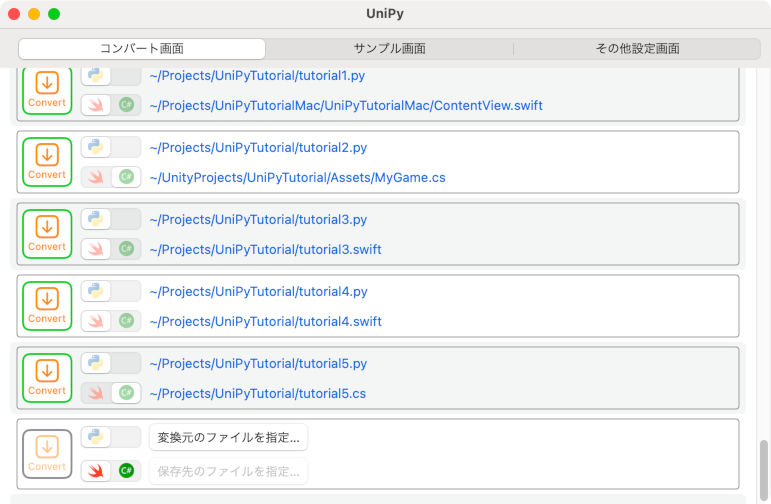Switch to サンプル画面 tab
Screen dimensions: 771x504
(x=389, y=49)
